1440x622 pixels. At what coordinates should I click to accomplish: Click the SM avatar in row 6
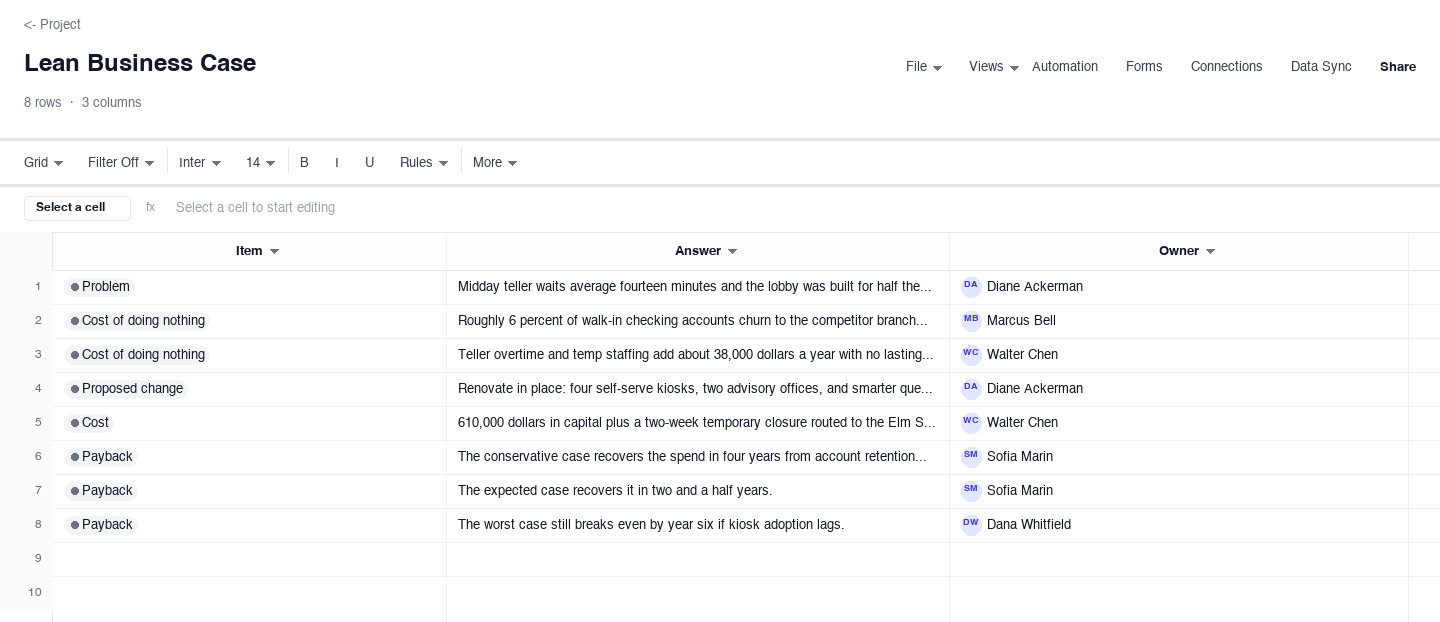(x=971, y=457)
